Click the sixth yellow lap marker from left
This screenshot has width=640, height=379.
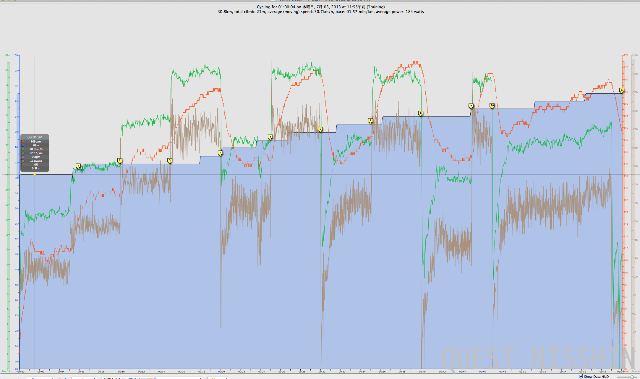click(320, 129)
